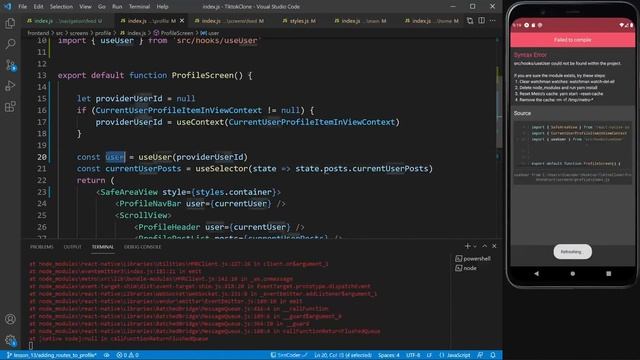Open the Run menu
This screenshot has width=640, height=360.
tap(117, 7)
